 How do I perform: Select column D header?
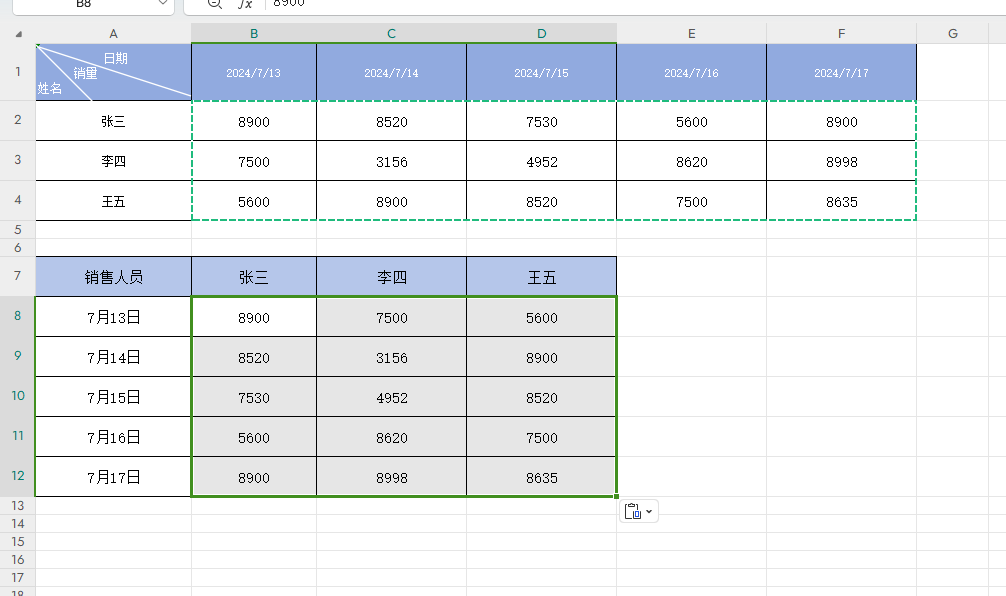point(541,33)
